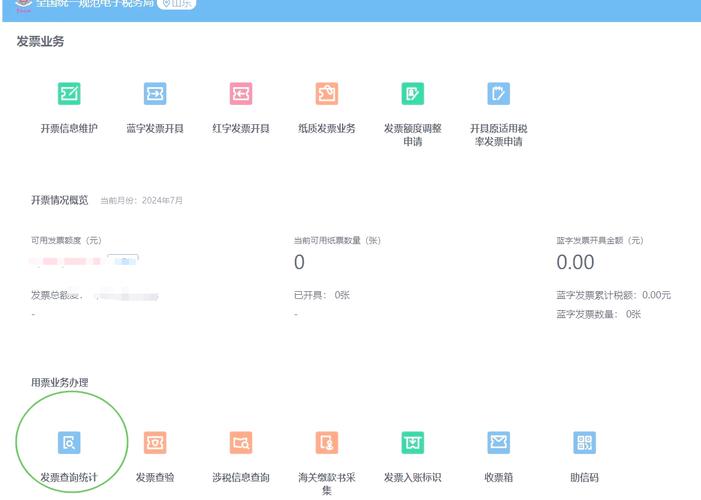
Task: Click the 蓝字发票开具 text label
Action: pos(155,129)
